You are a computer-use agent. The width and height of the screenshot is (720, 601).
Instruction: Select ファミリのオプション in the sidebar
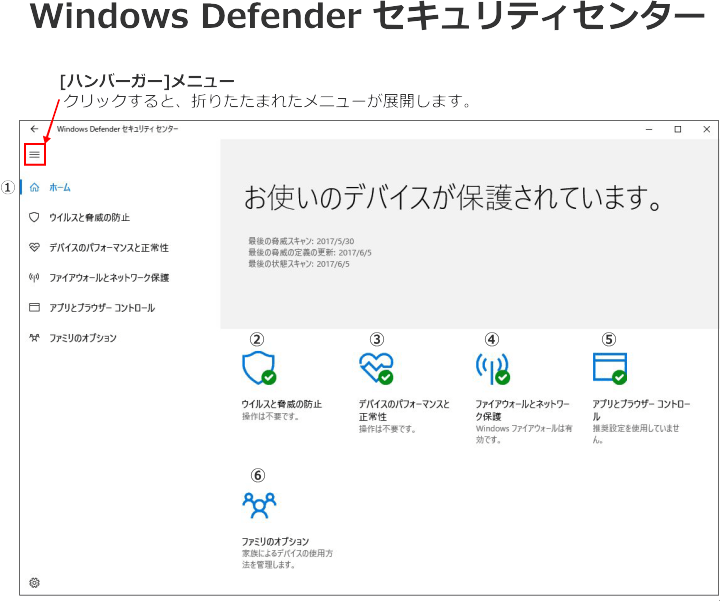tap(83, 338)
